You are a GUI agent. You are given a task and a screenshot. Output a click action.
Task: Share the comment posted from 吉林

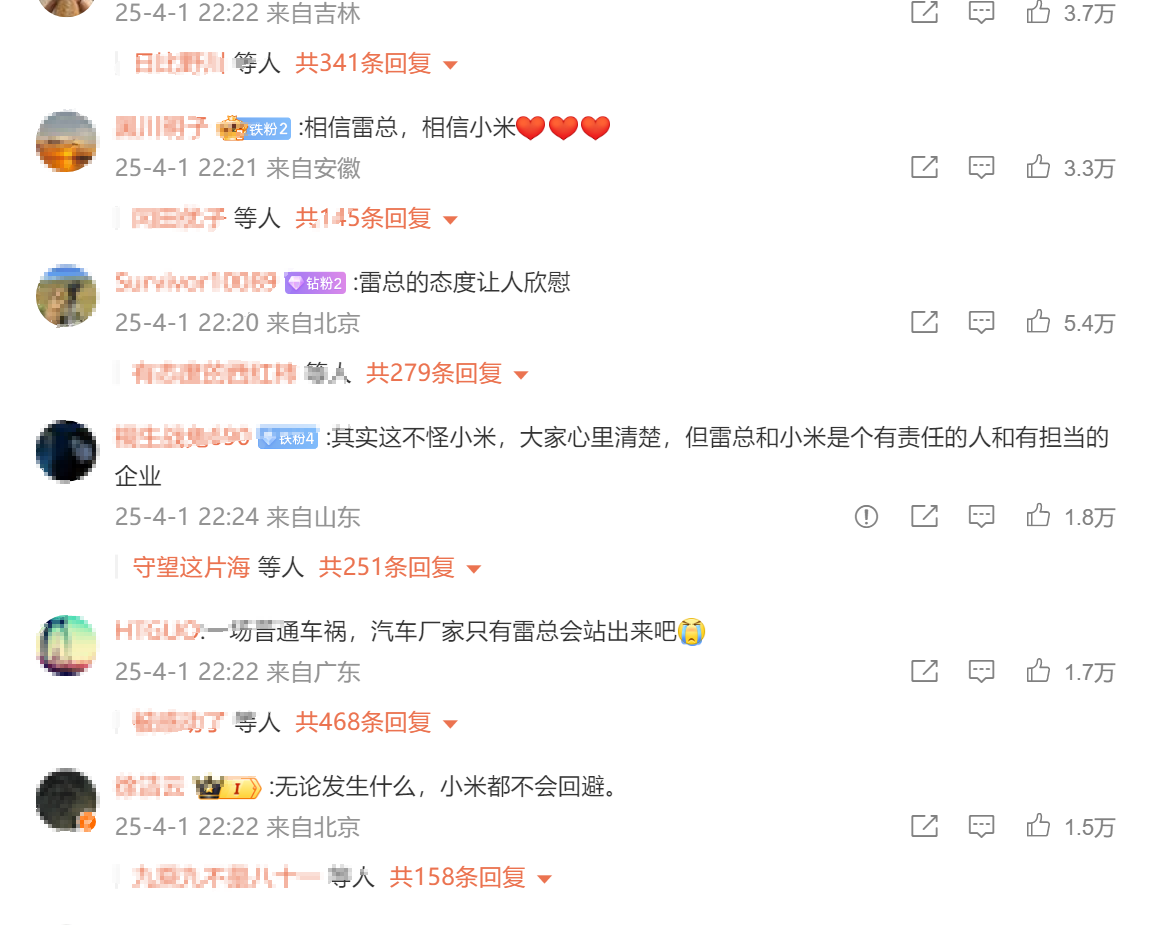924,12
